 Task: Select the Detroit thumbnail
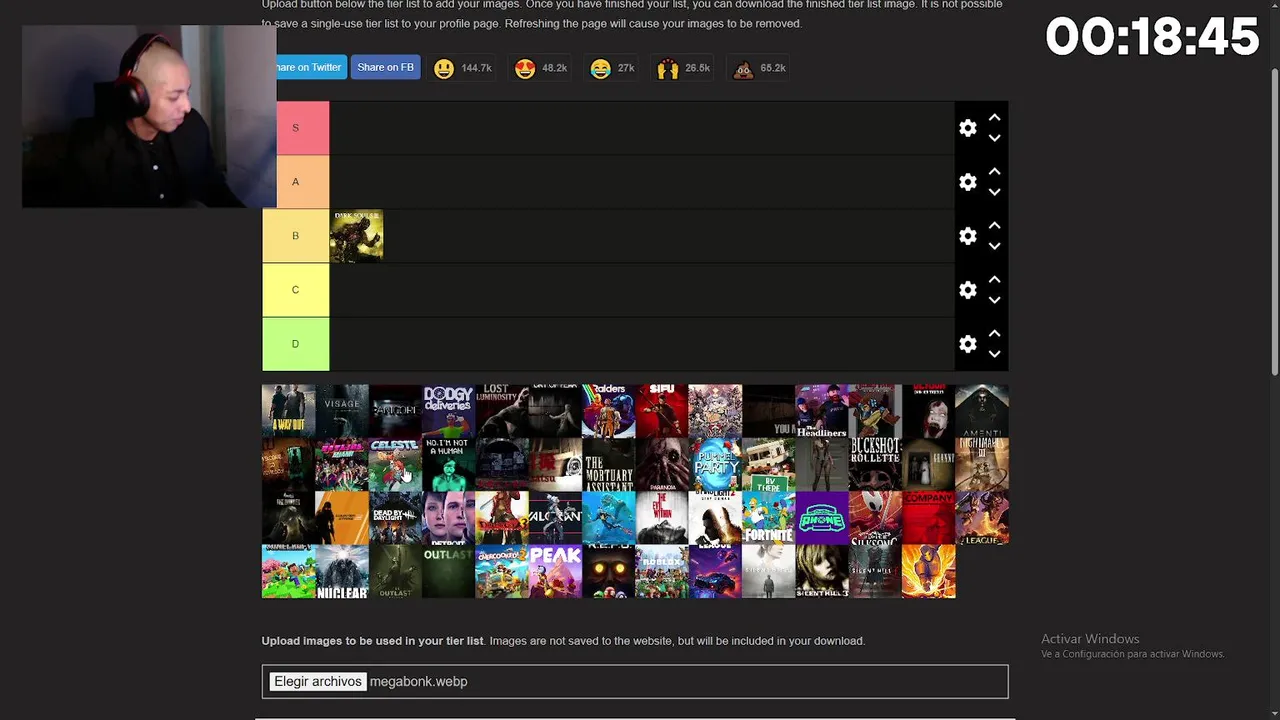point(448,518)
